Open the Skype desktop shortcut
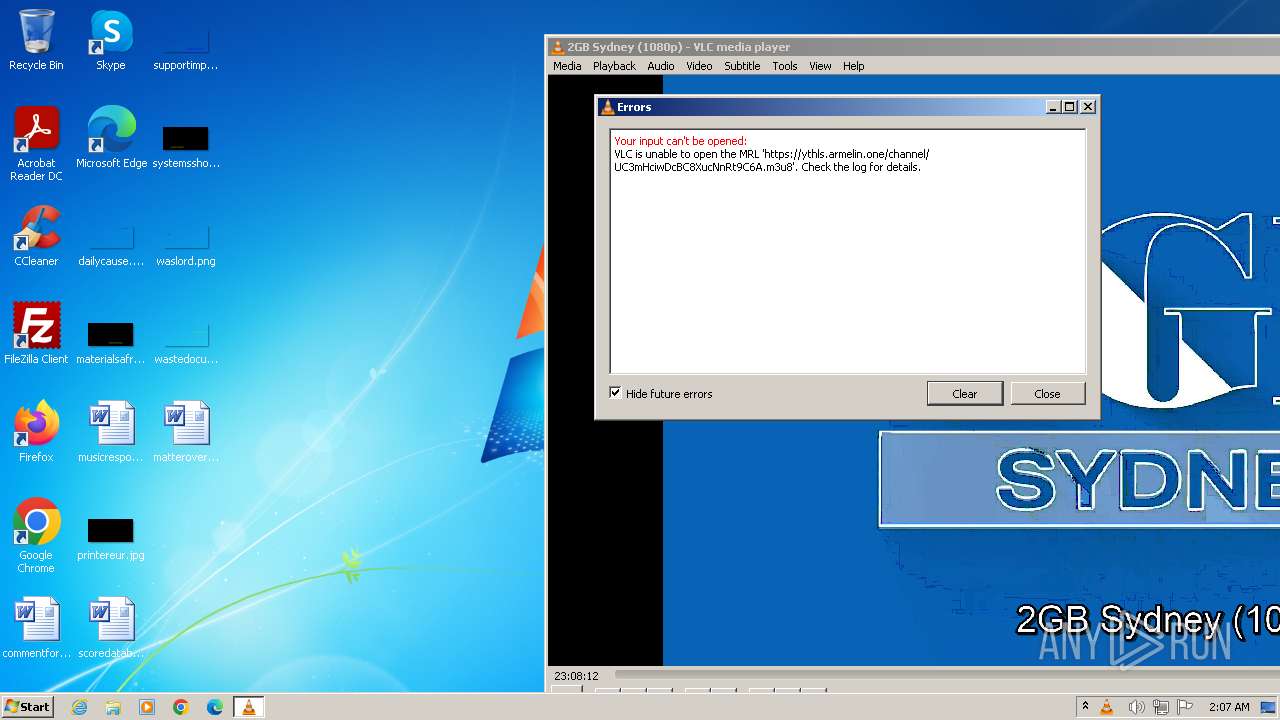Screen dimensions: 1280x720 (110, 40)
